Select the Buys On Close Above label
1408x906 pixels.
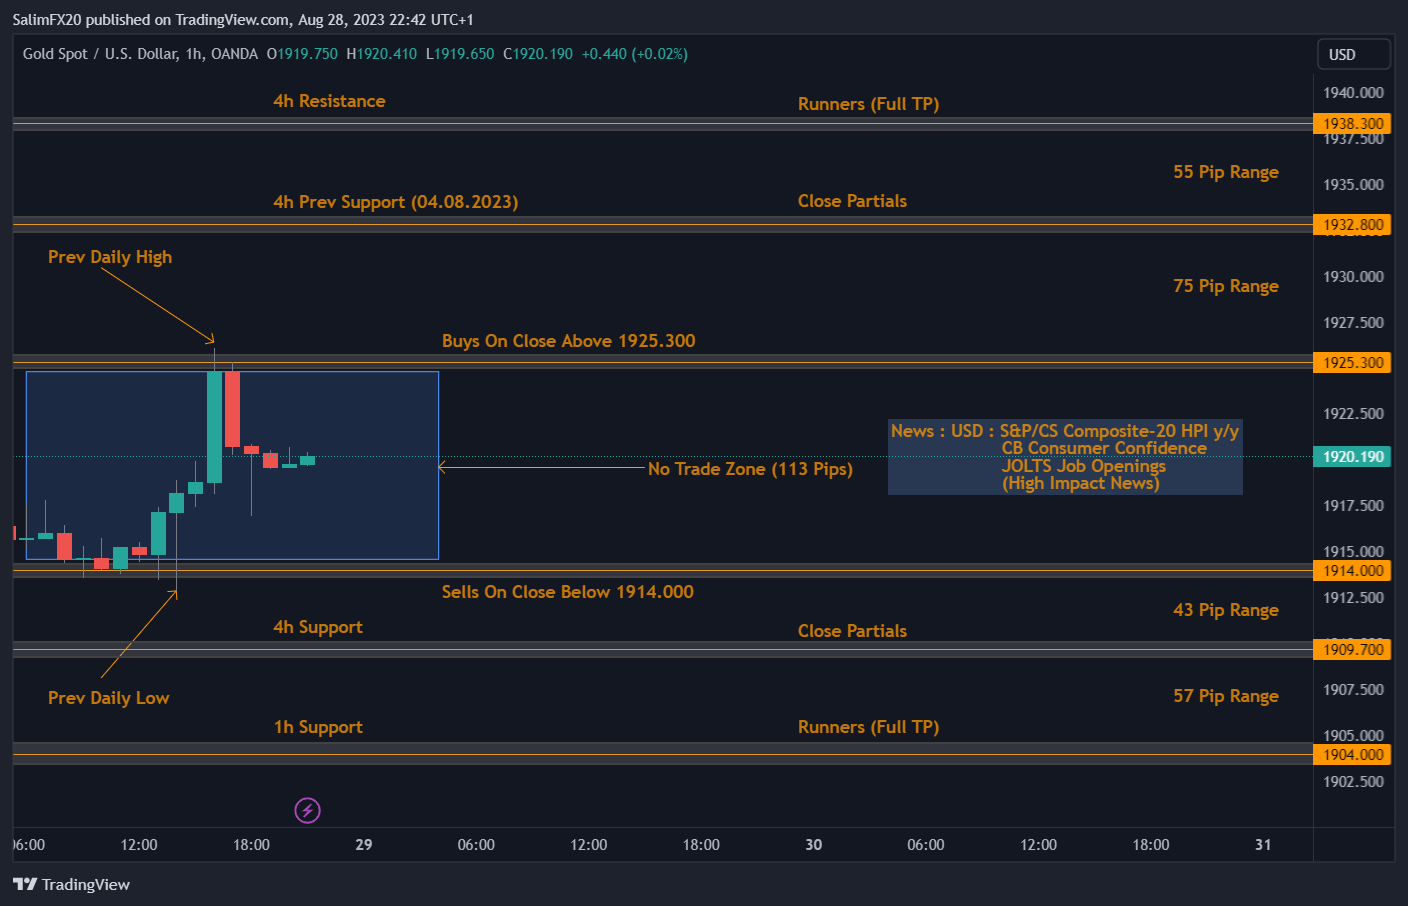pyautogui.click(x=568, y=341)
